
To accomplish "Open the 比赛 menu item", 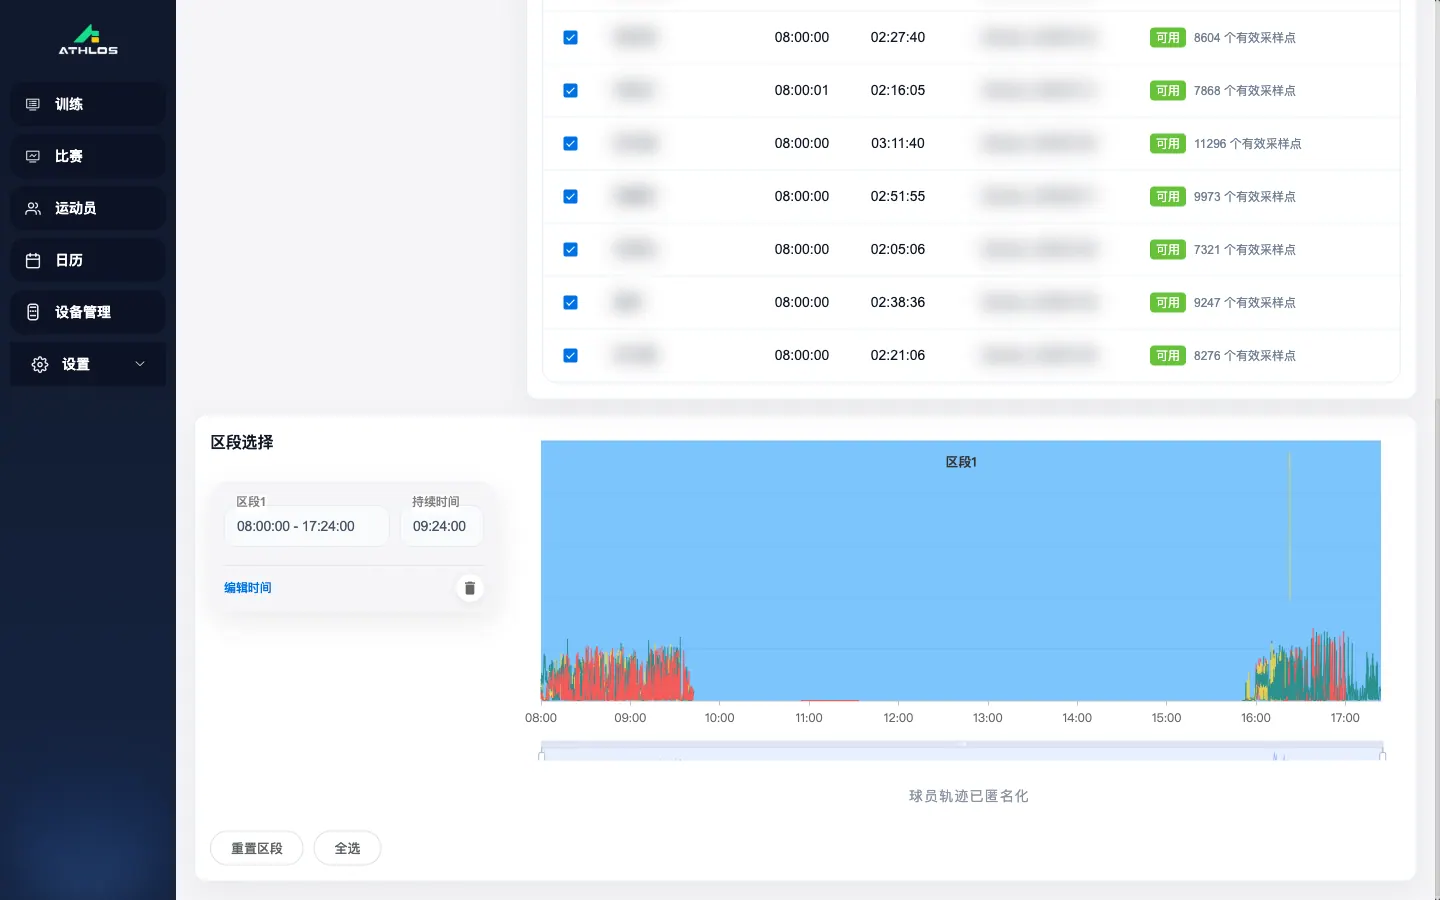I will click(88, 156).
